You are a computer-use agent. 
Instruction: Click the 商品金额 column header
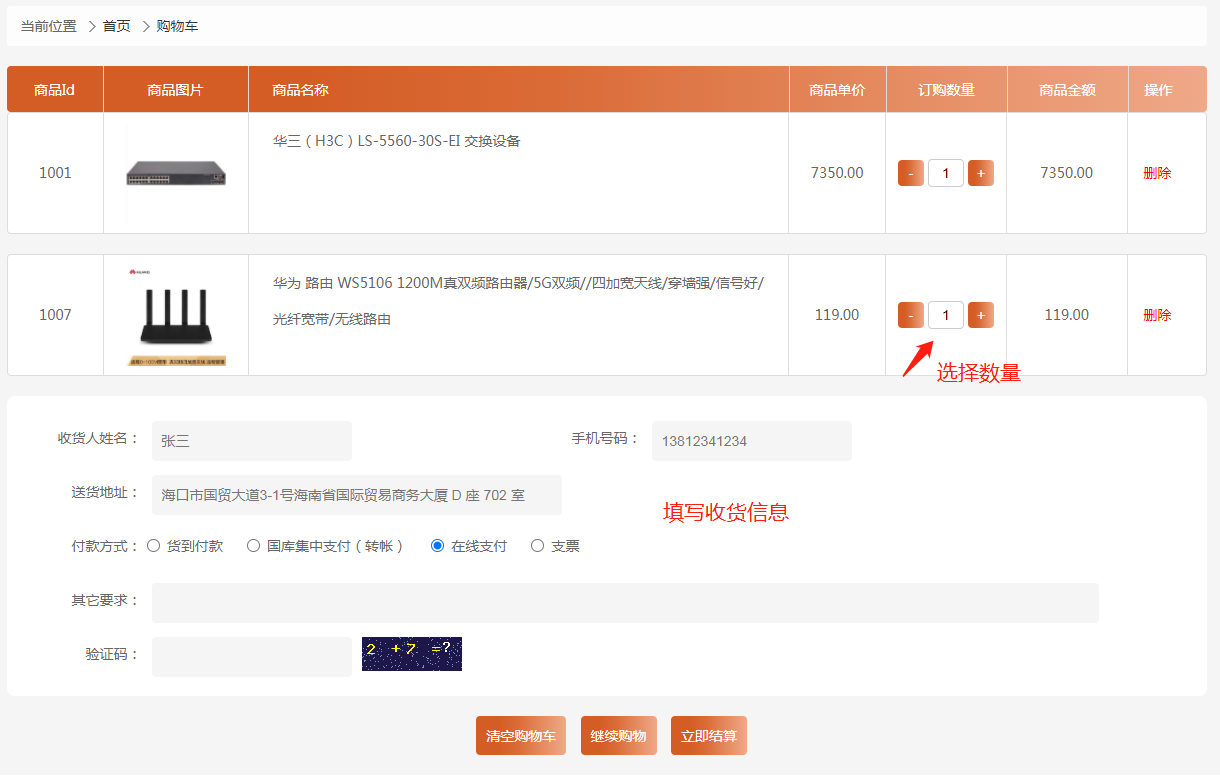pos(1067,90)
